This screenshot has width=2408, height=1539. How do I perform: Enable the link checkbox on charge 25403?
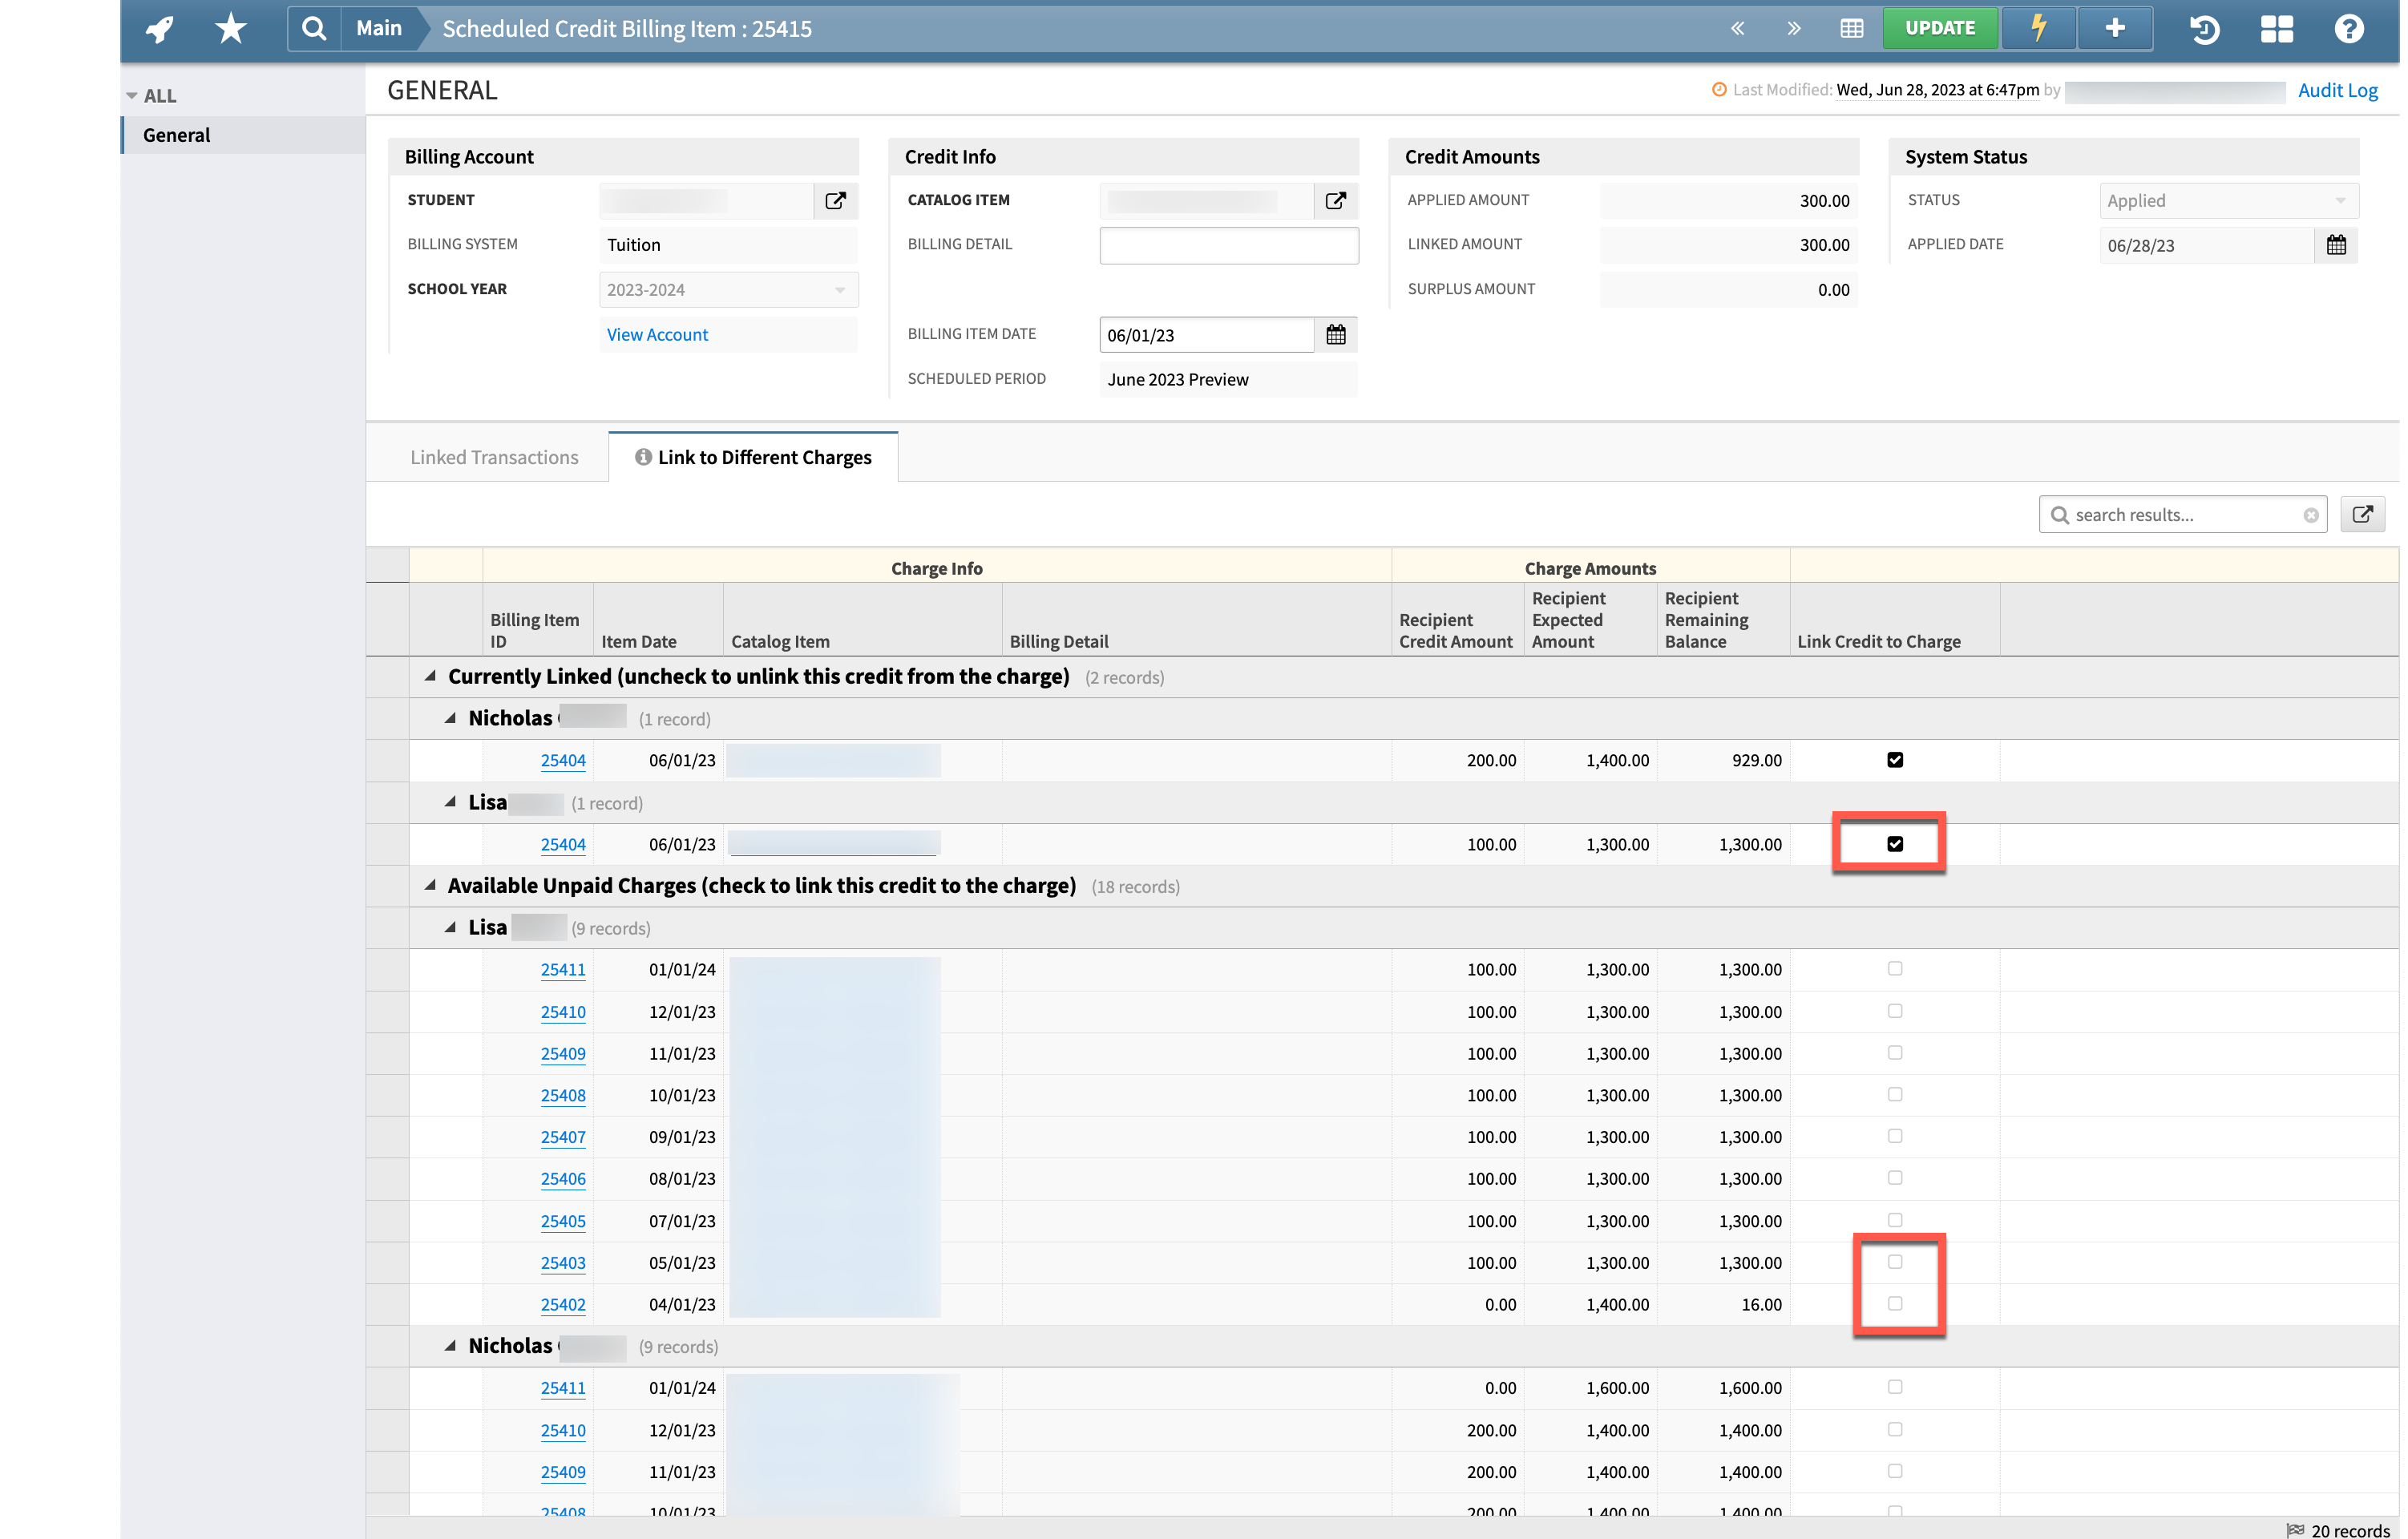1895,1262
